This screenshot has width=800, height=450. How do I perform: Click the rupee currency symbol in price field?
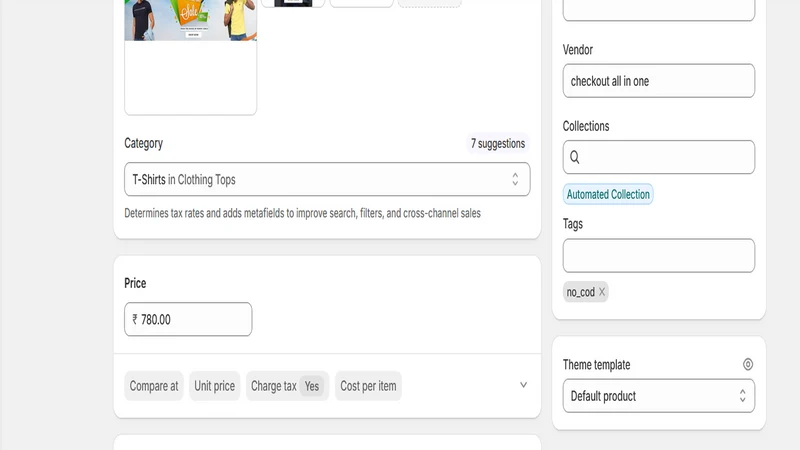tap(135, 319)
